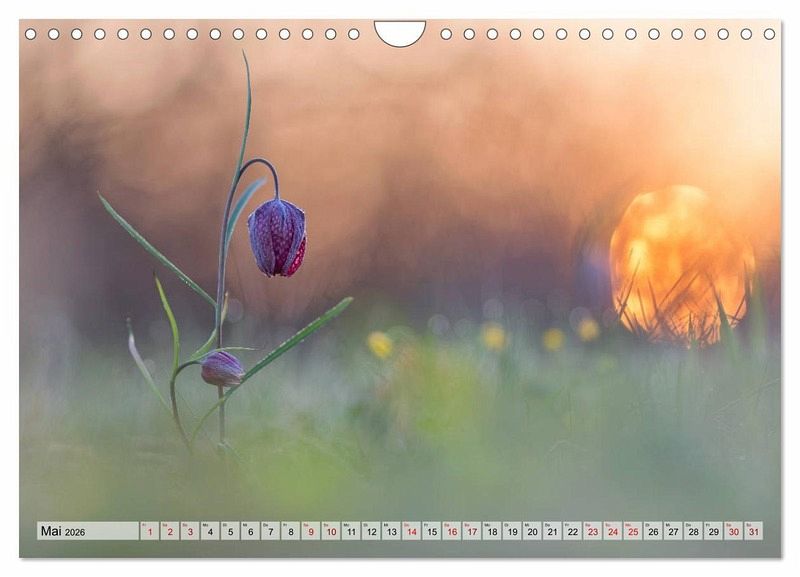Click the date cell numbered 8
The height and width of the screenshot is (577, 800).
click(290, 531)
